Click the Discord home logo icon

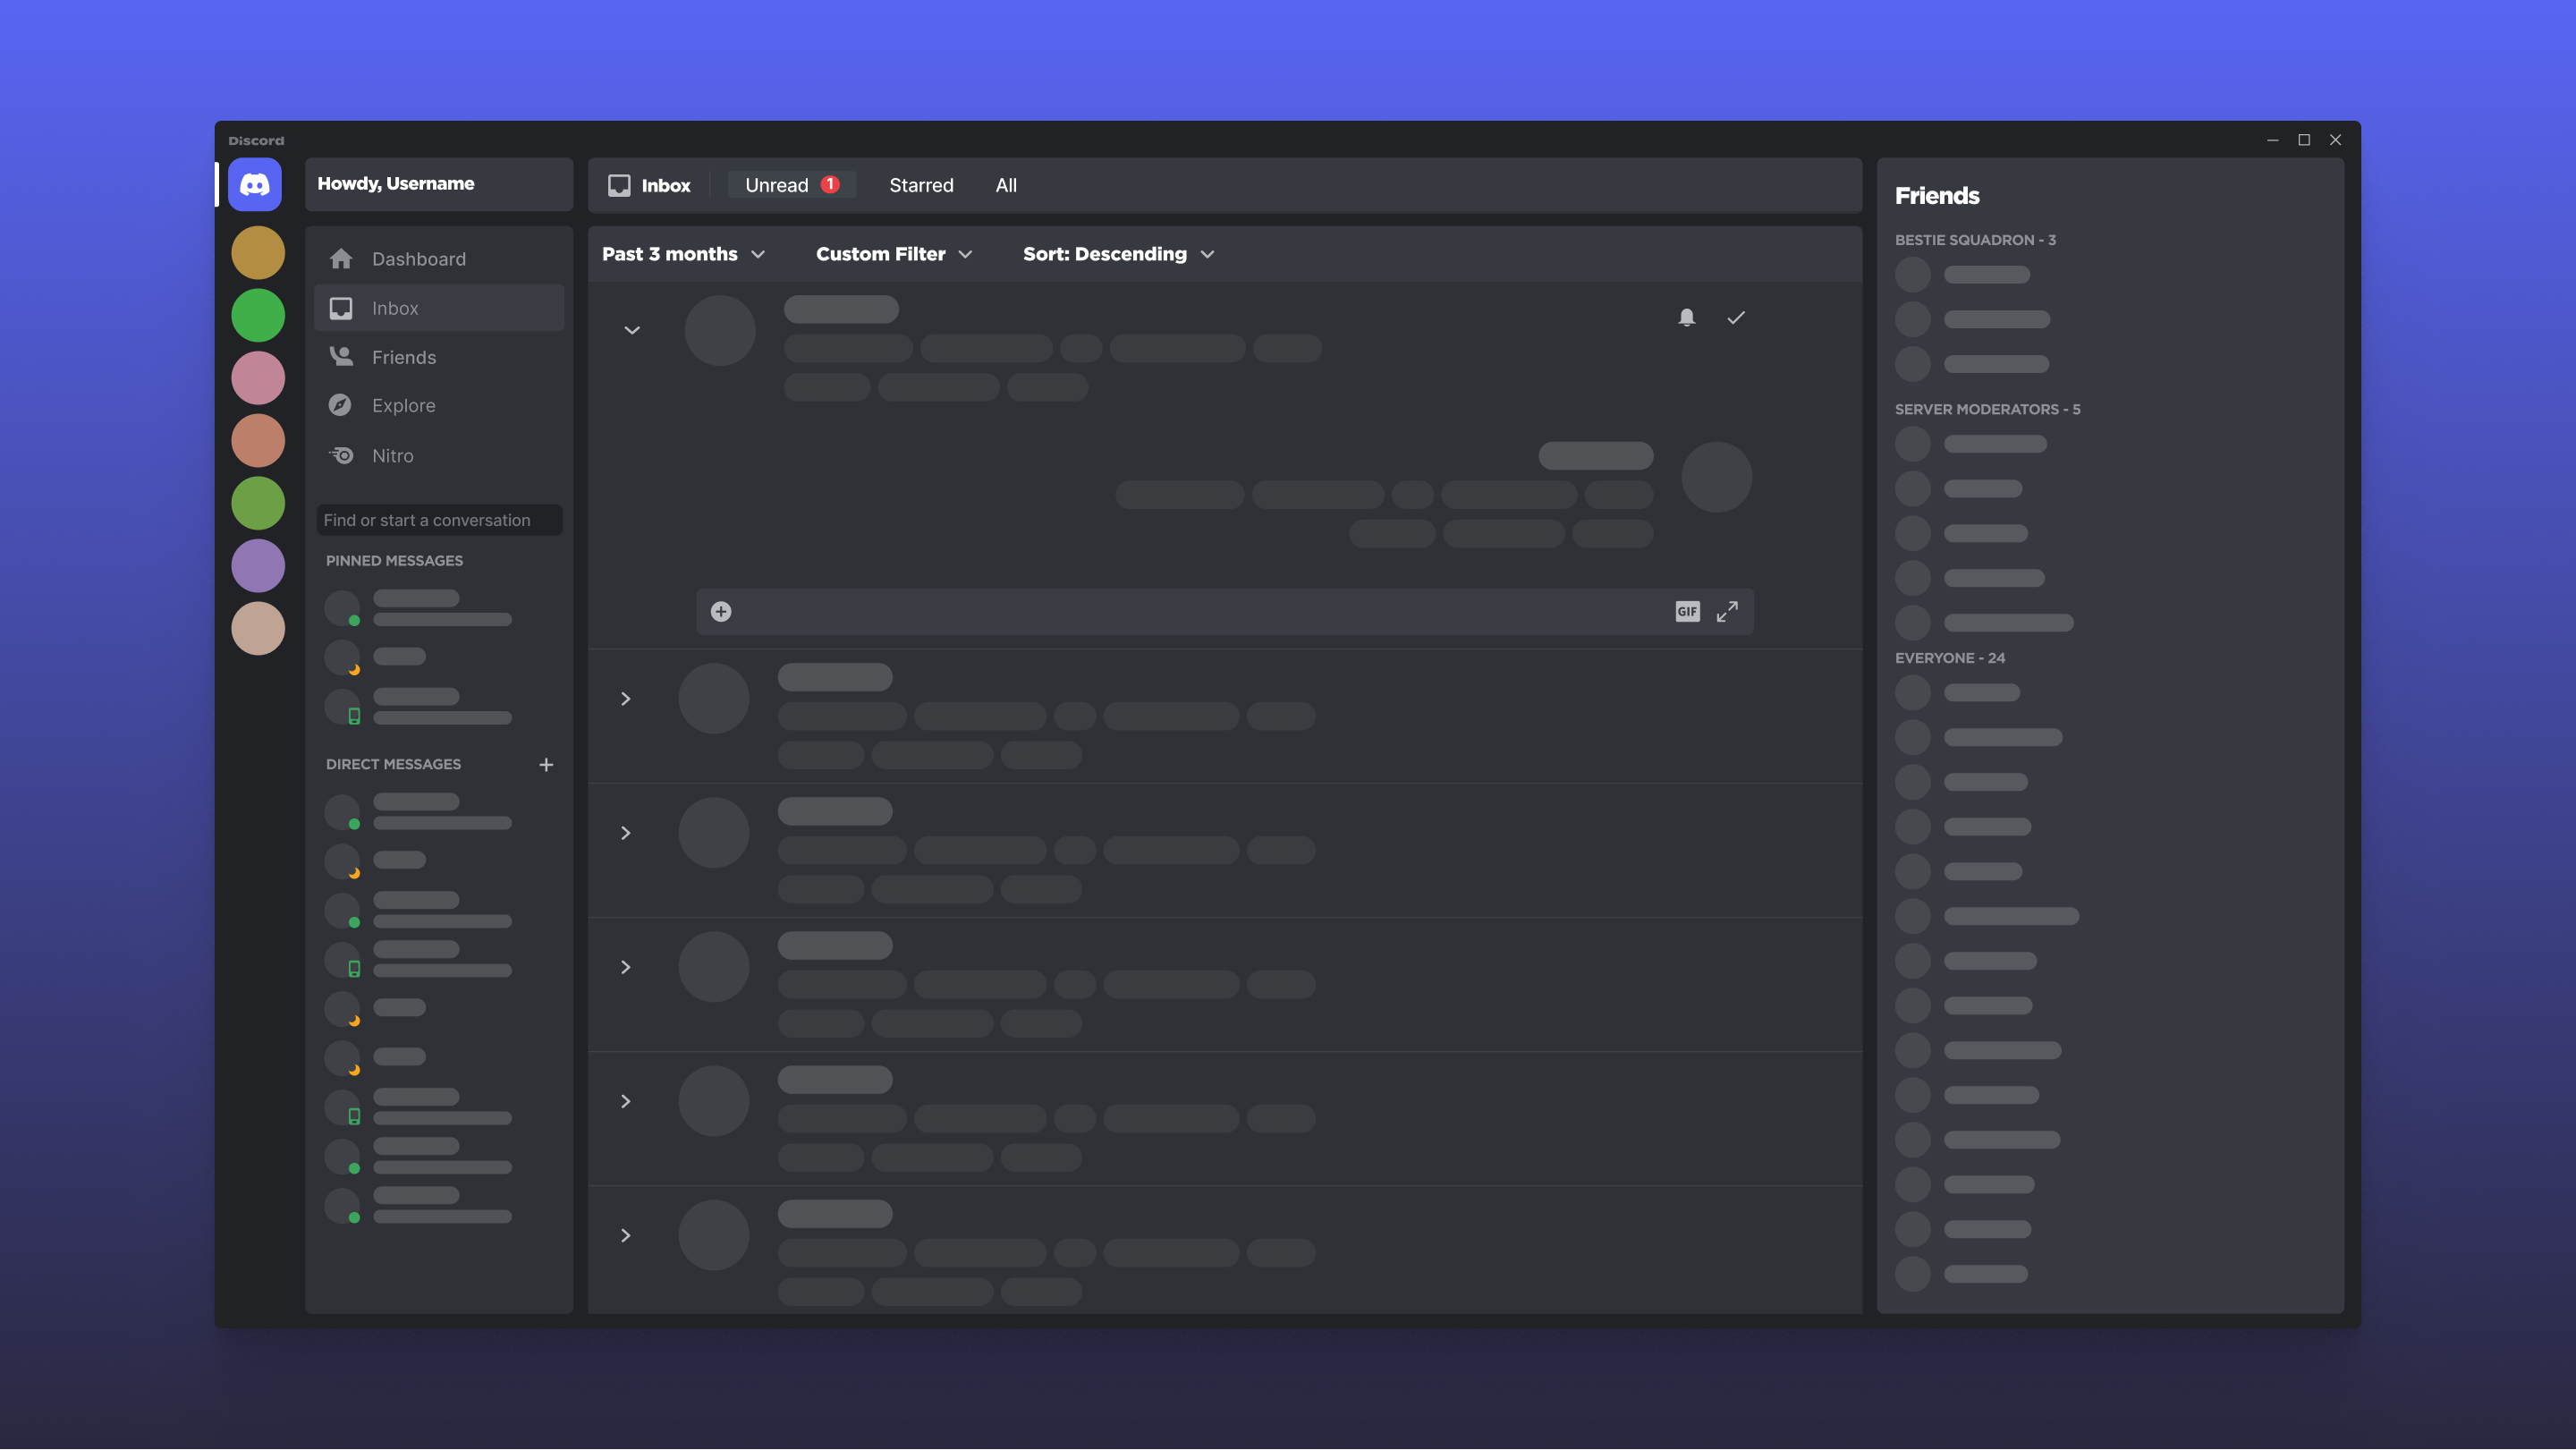255,185
